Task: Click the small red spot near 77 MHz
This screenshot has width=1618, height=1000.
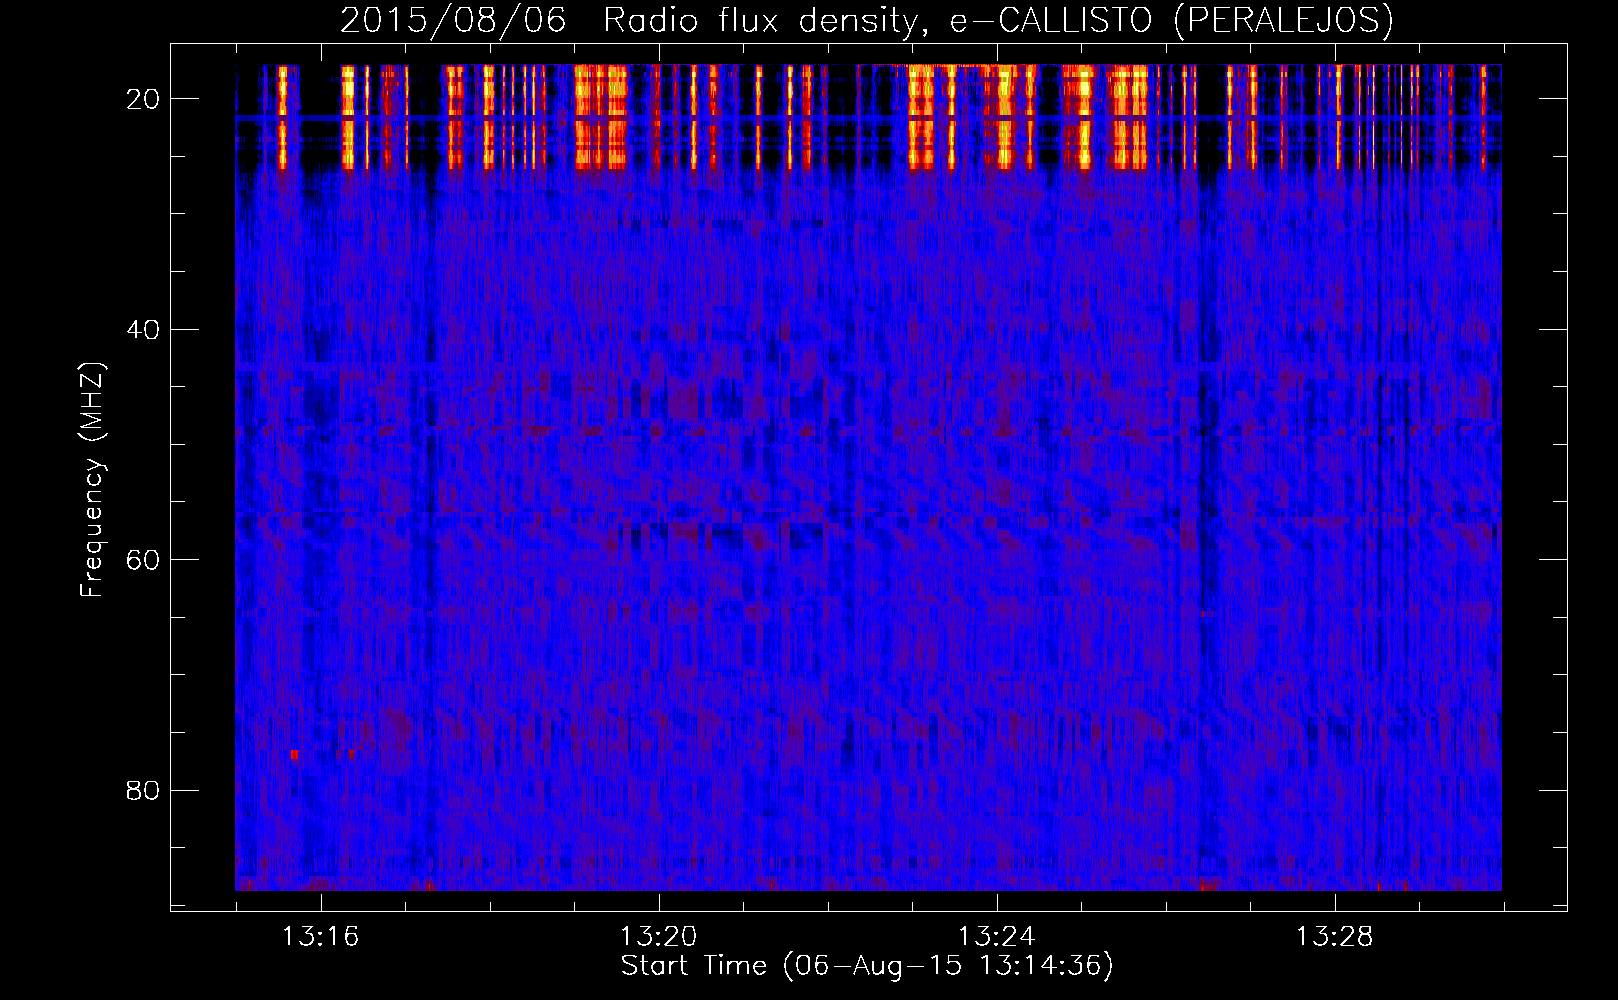Action: [294, 754]
